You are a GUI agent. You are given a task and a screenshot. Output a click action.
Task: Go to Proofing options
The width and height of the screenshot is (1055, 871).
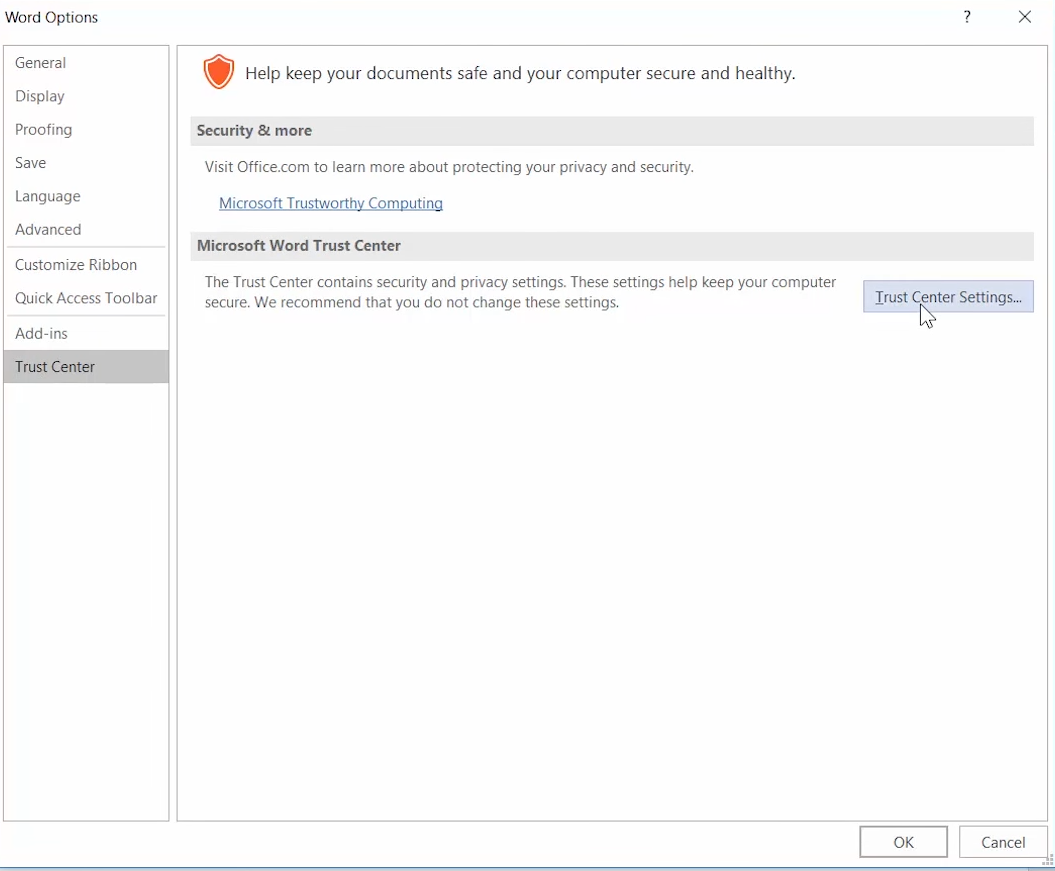85,129
